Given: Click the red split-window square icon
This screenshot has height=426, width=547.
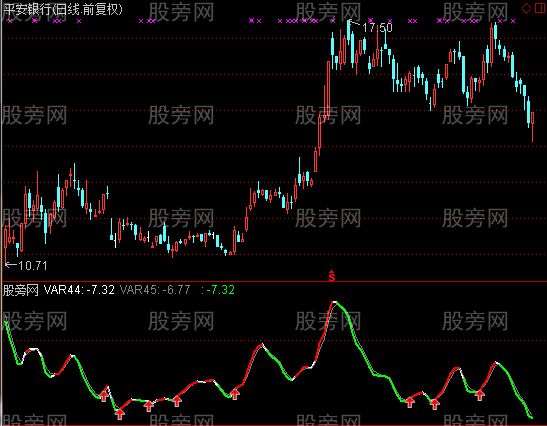Looking at the screenshot, I should pos(540,8).
